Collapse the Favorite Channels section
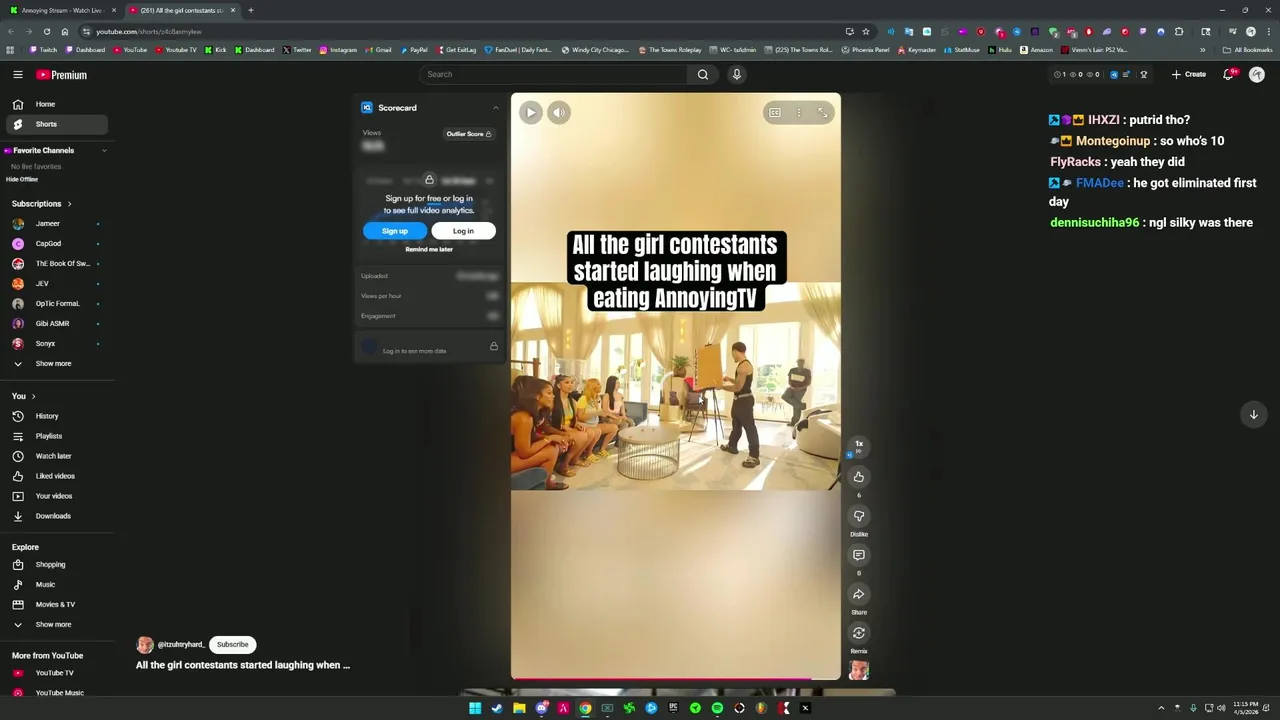 [x=104, y=151]
